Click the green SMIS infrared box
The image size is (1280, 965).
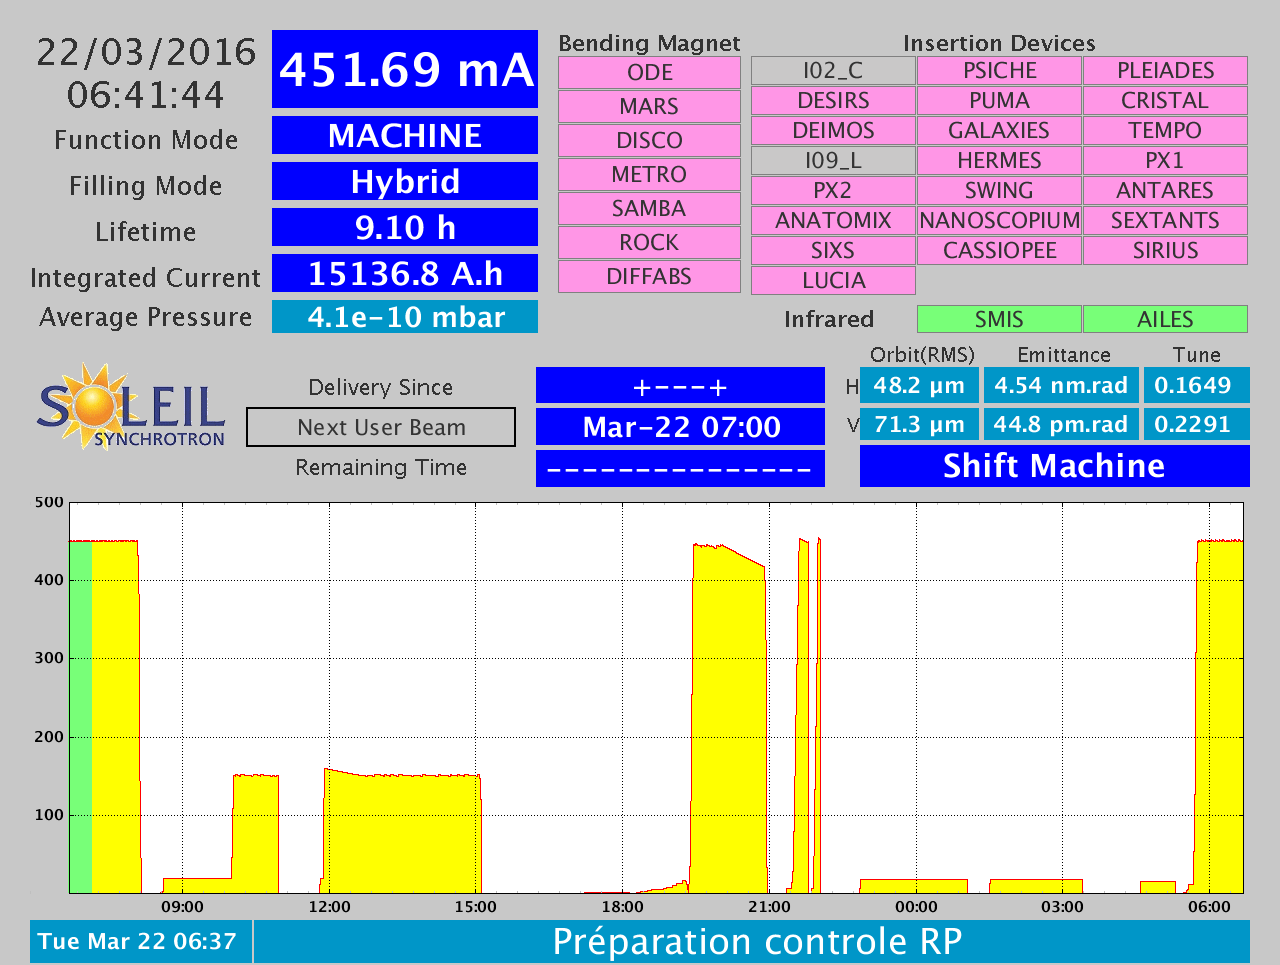pyautogui.click(x=999, y=319)
